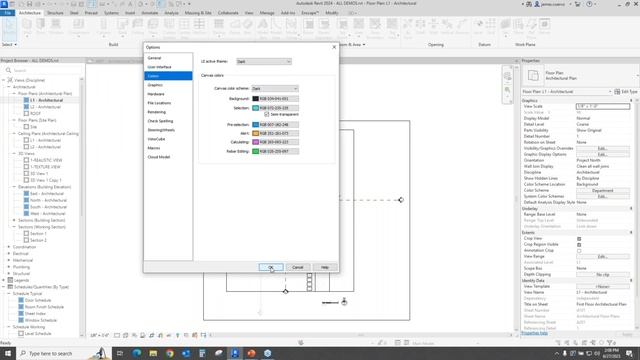The height and width of the screenshot is (360, 640).
Task: Toggle the Crop View checkbox in Properties
Action: pyautogui.click(x=579, y=239)
